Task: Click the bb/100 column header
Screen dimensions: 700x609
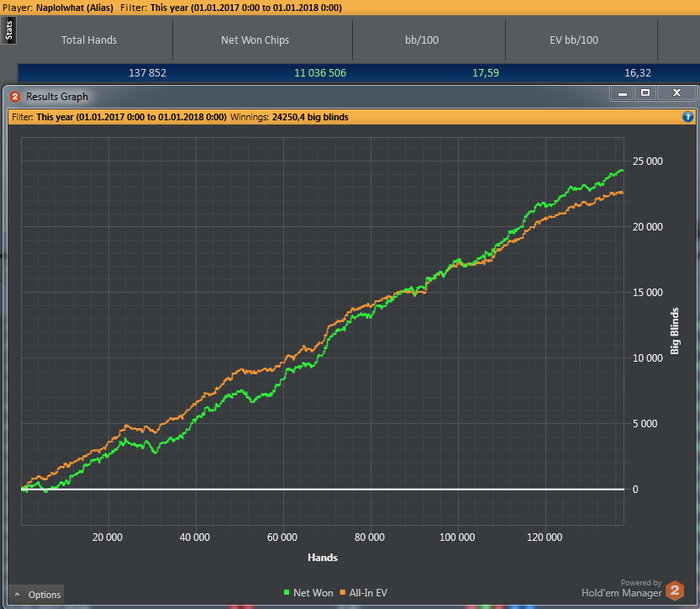Action: click(x=422, y=40)
